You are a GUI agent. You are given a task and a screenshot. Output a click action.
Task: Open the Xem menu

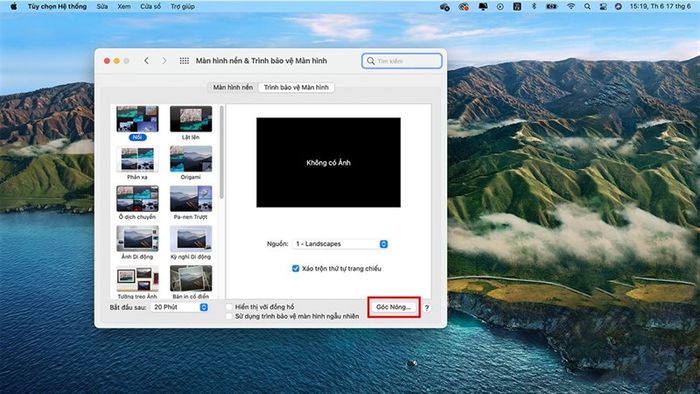pos(124,7)
